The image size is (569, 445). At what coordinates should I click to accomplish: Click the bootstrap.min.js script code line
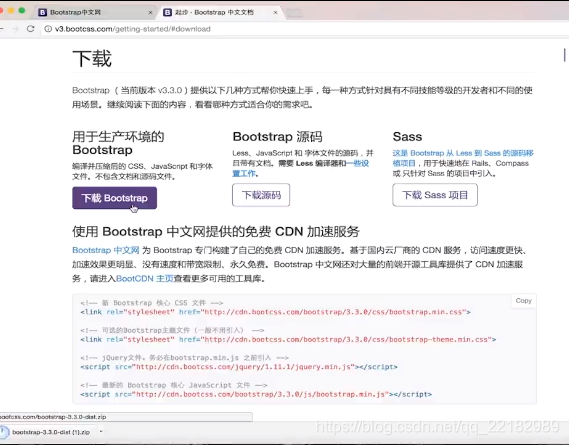tap(256, 394)
